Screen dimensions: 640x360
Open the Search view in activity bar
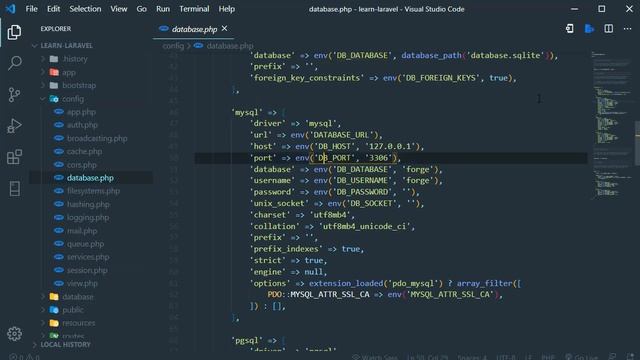pos(14,63)
